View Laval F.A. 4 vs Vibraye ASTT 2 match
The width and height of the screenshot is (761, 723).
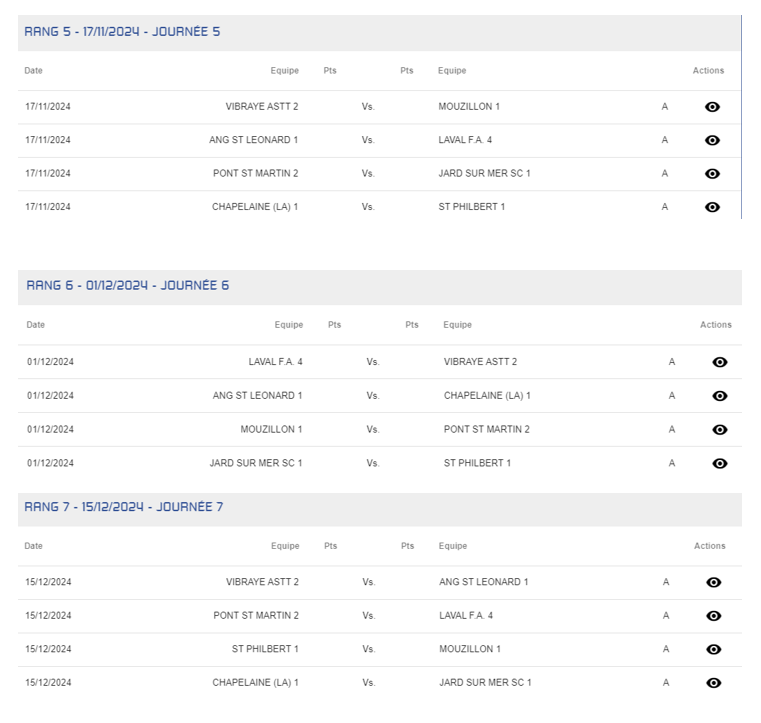(x=719, y=363)
